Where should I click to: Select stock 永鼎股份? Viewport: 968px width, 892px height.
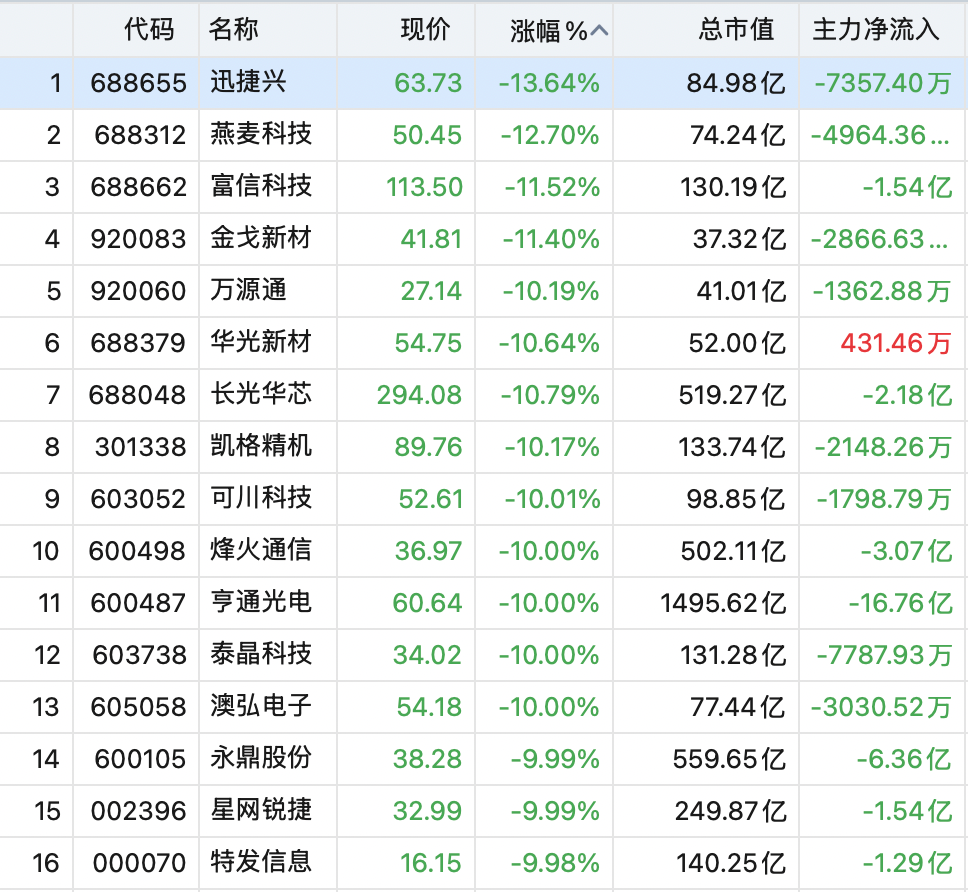pos(261,758)
